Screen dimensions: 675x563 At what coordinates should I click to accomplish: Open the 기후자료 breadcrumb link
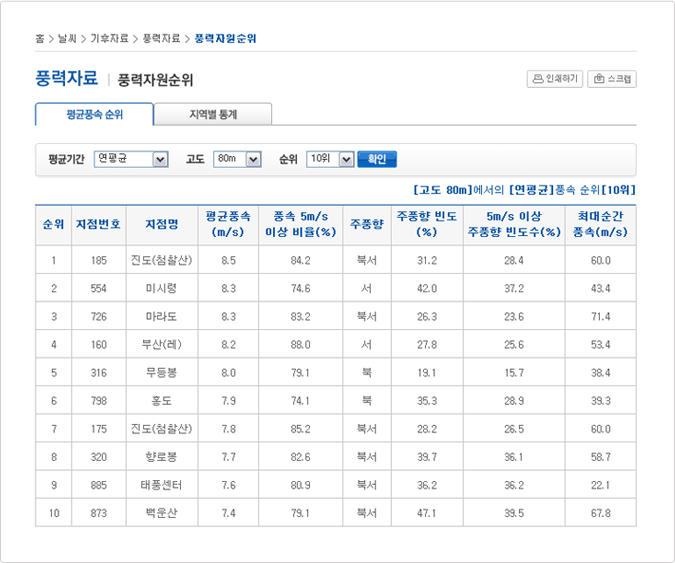click(108, 38)
